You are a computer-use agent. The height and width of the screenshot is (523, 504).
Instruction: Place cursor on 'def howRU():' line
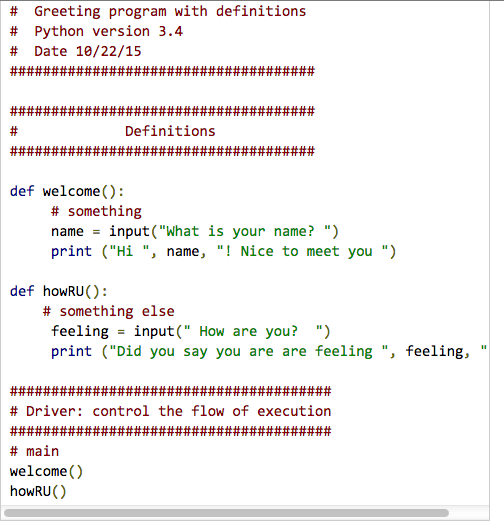click(x=59, y=292)
